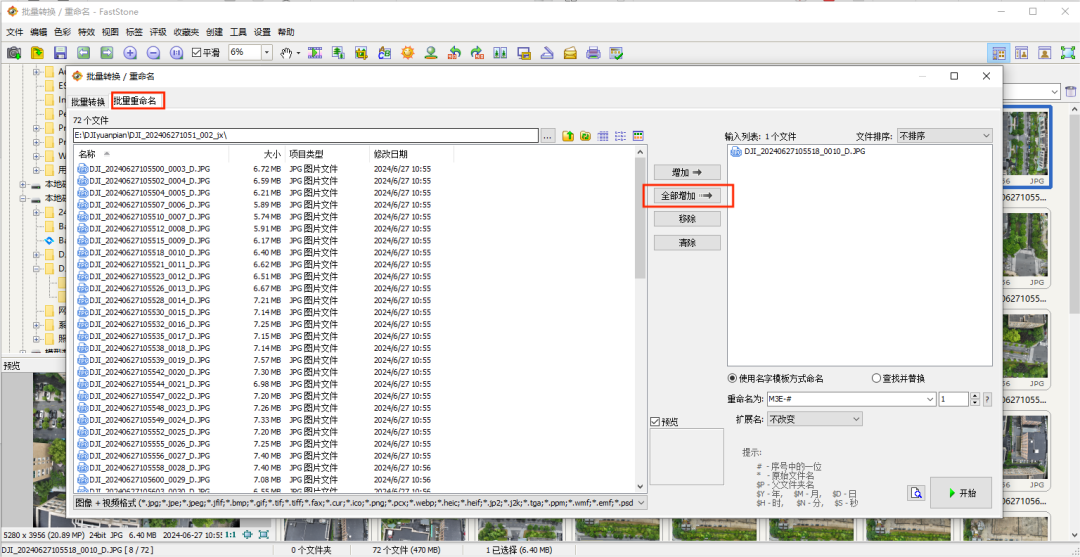1080x557 pixels.
Task: Click the ? help button beside number field
Action: [987, 399]
